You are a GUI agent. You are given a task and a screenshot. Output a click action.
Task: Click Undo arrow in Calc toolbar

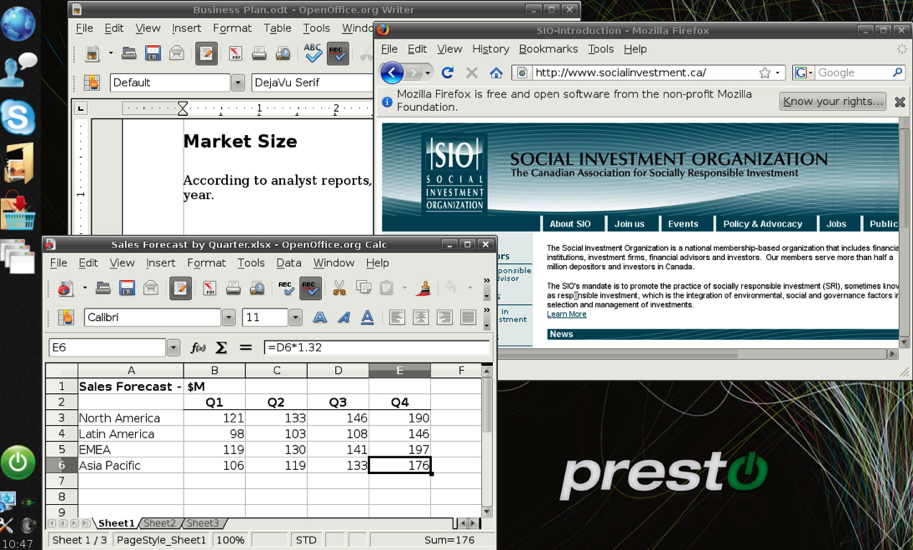pyautogui.click(x=451, y=287)
